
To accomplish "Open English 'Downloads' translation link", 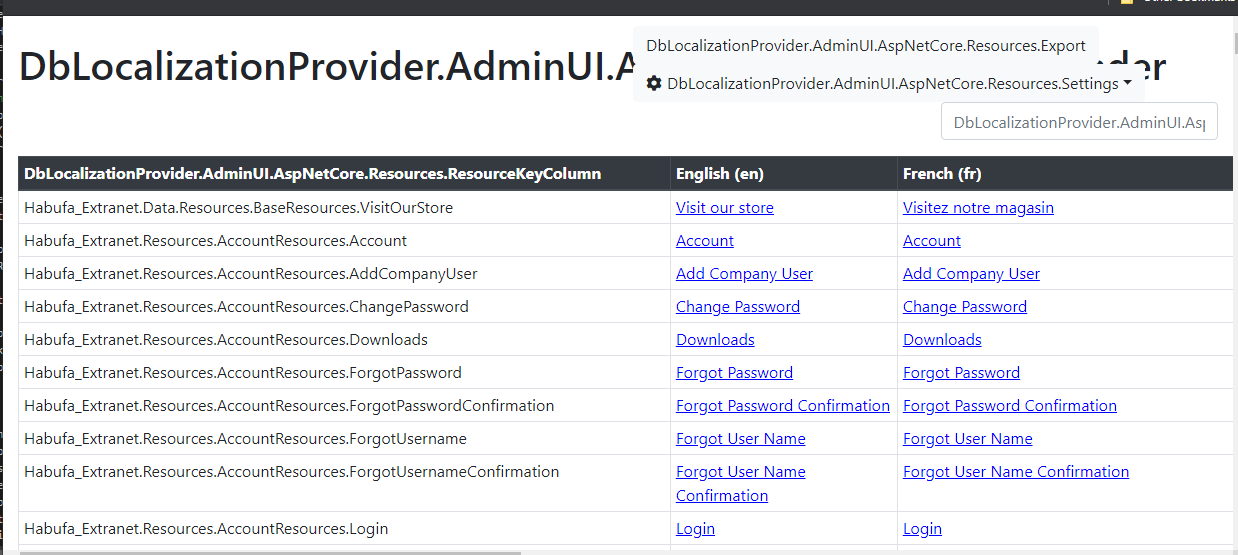I will 715,340.
